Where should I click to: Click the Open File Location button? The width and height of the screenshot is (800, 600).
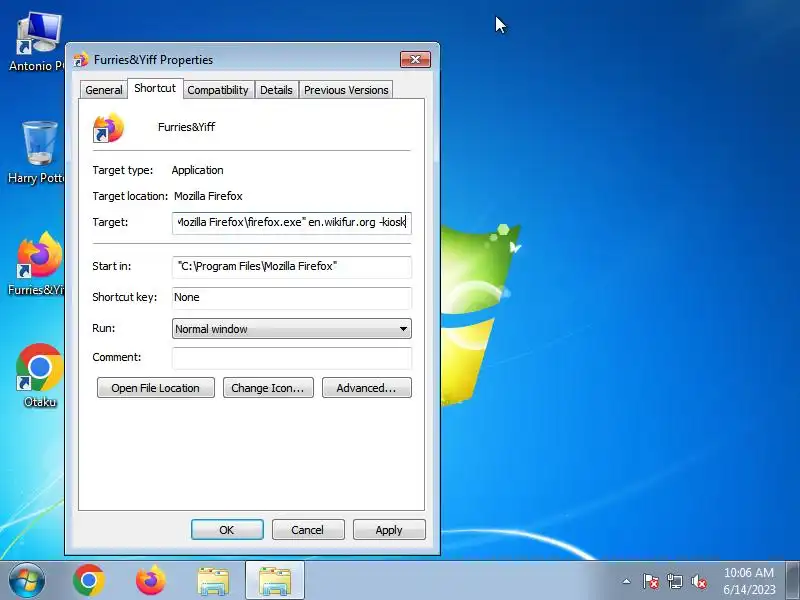pyautogui.click(x=156, y=388)
